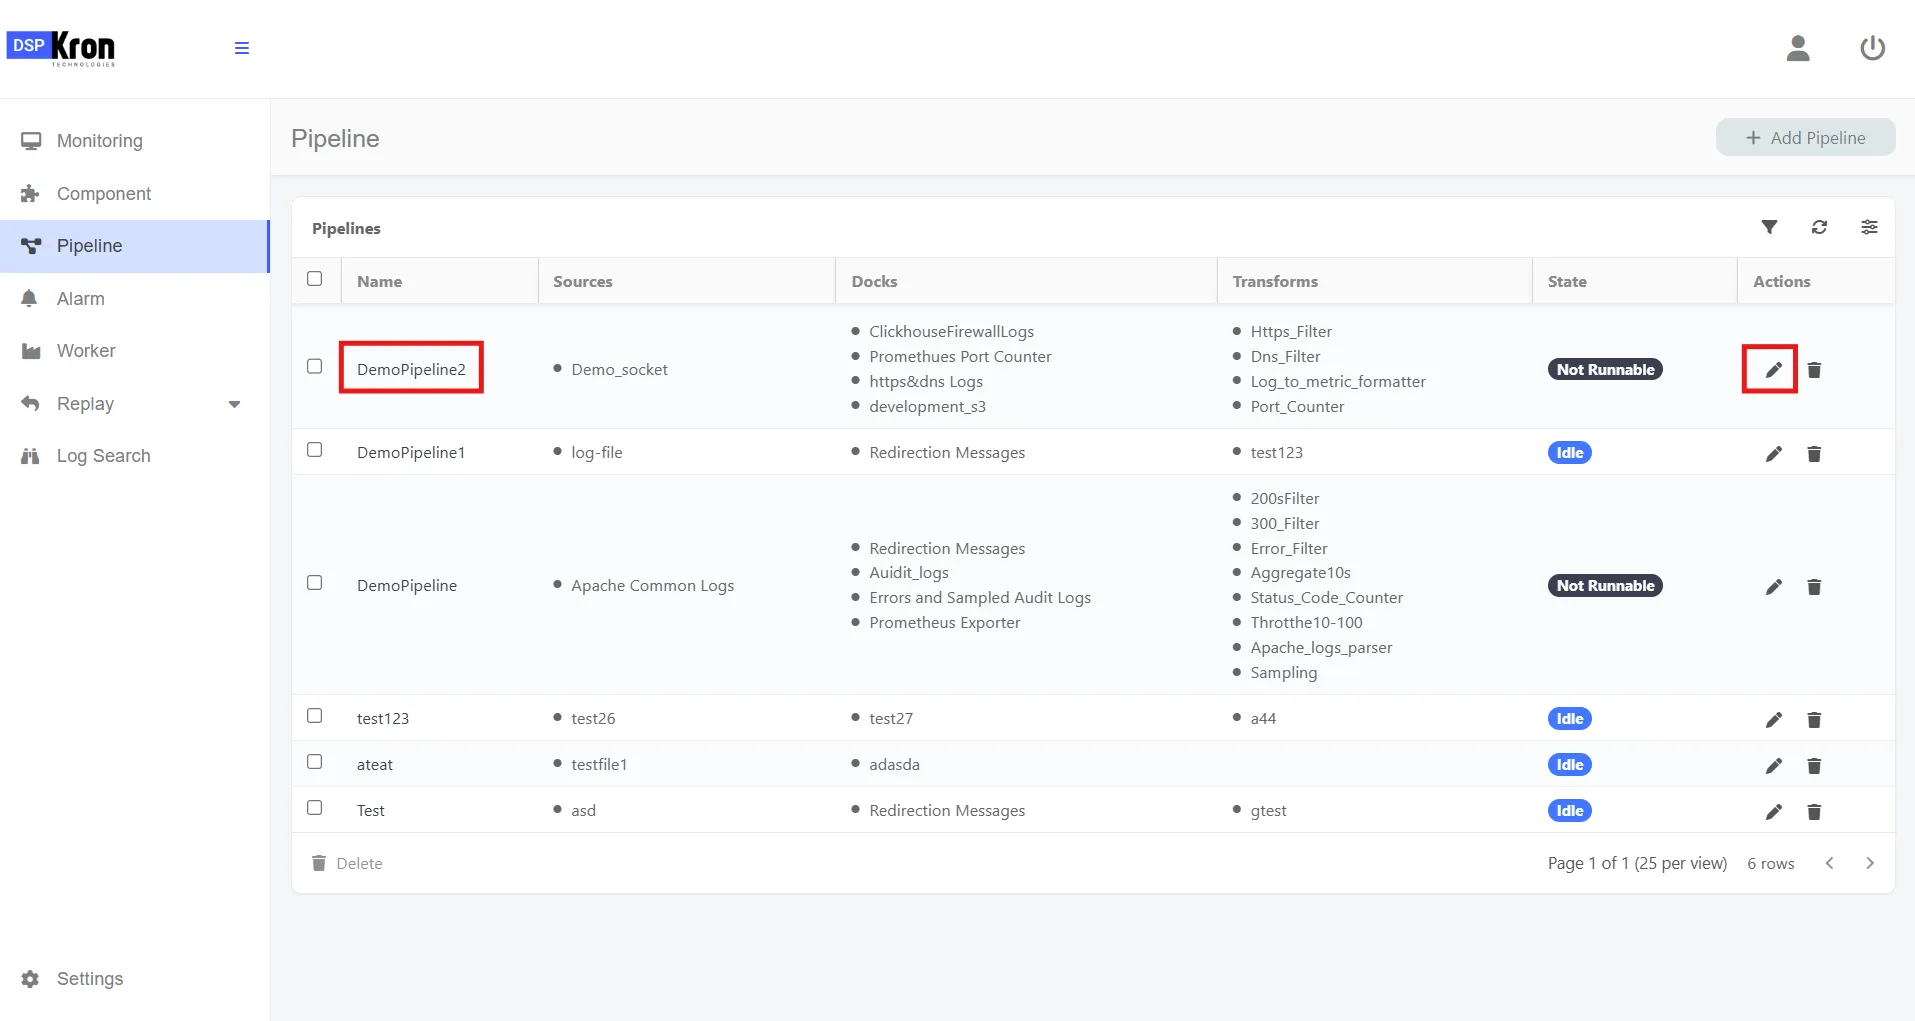The image size is (1915, 1021).
Task: Delete DemoPipeline2 with trash icon
Action: click(1814, 370)
